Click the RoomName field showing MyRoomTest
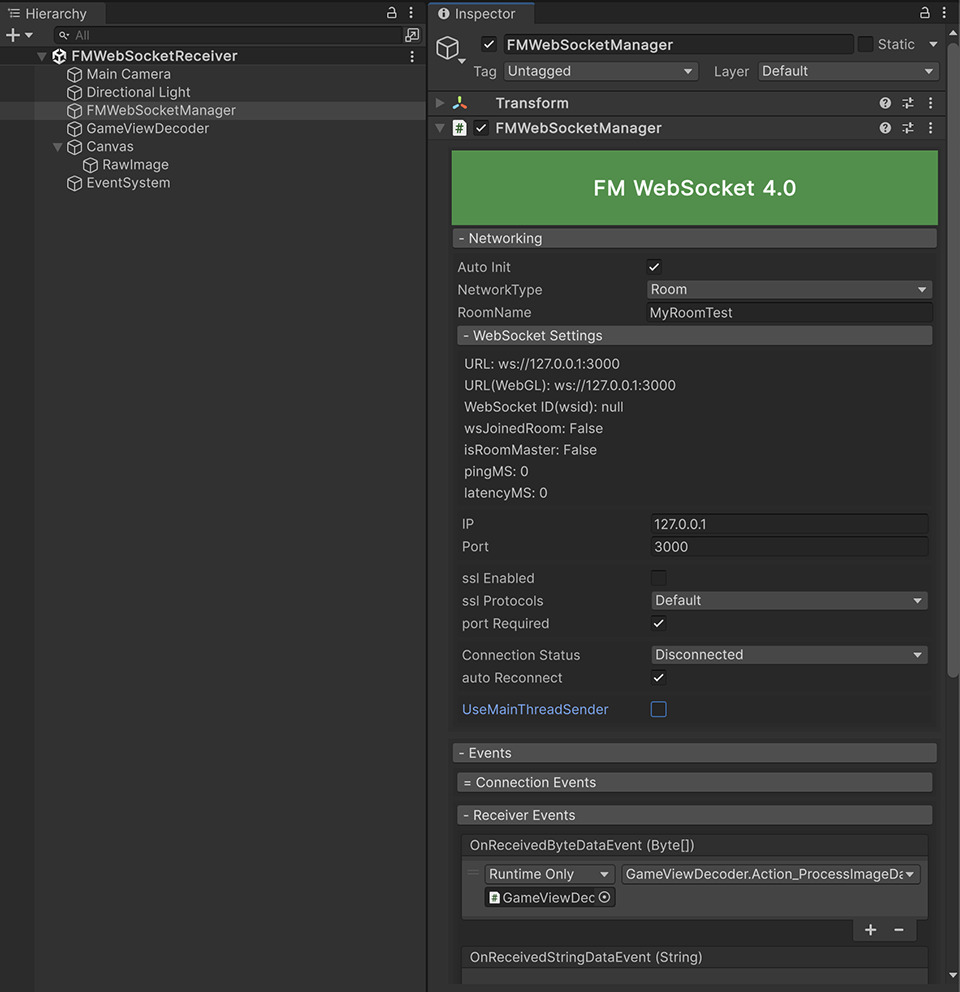The image size is (960, 992). (789, 312)
